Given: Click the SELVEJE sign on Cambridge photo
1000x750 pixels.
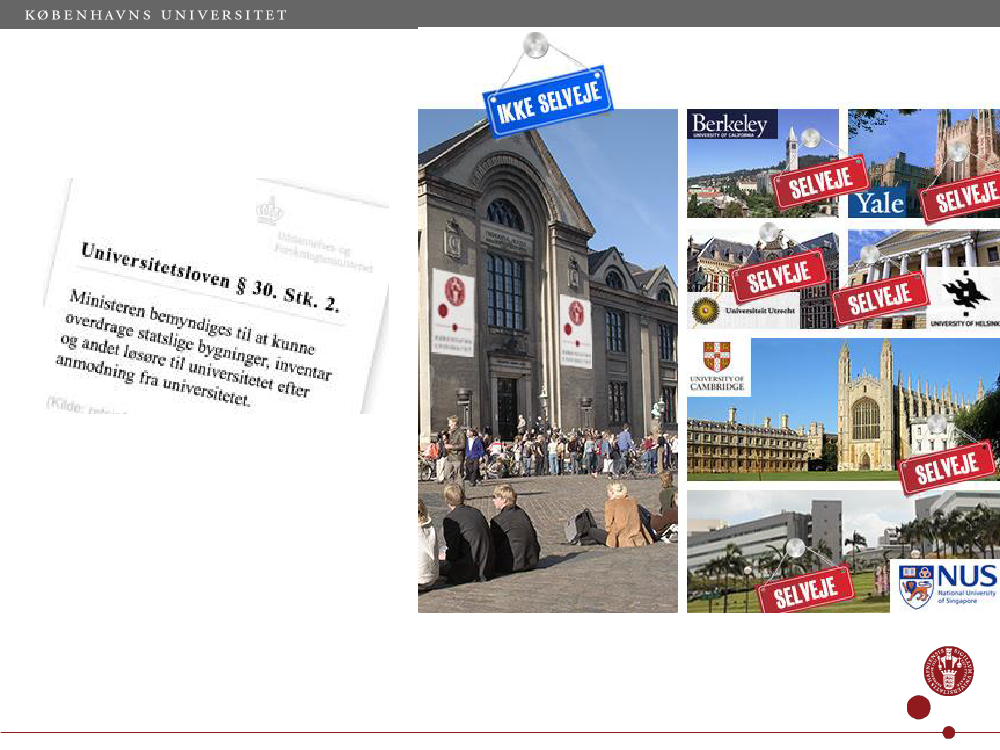Looking at the screenshot, I should [x=947, y=467].
